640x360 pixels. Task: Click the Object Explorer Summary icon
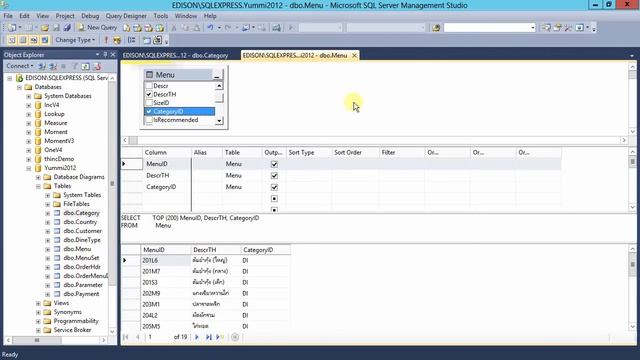pyautogui.click(x=97, y=66)
